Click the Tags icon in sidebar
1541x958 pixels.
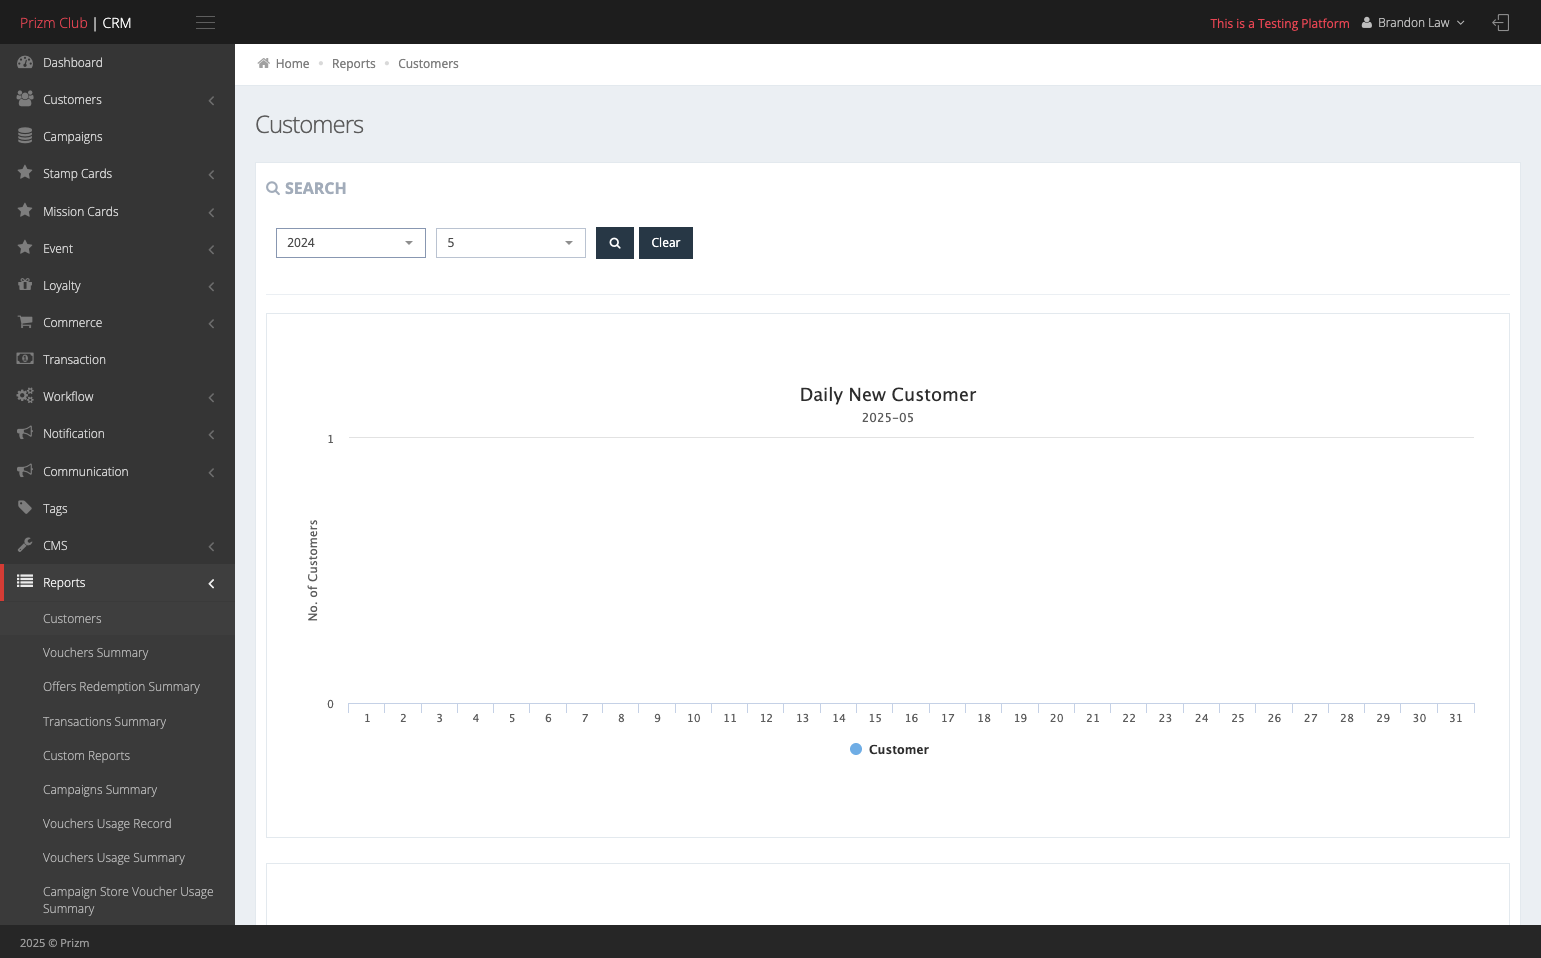pos(25,508)
